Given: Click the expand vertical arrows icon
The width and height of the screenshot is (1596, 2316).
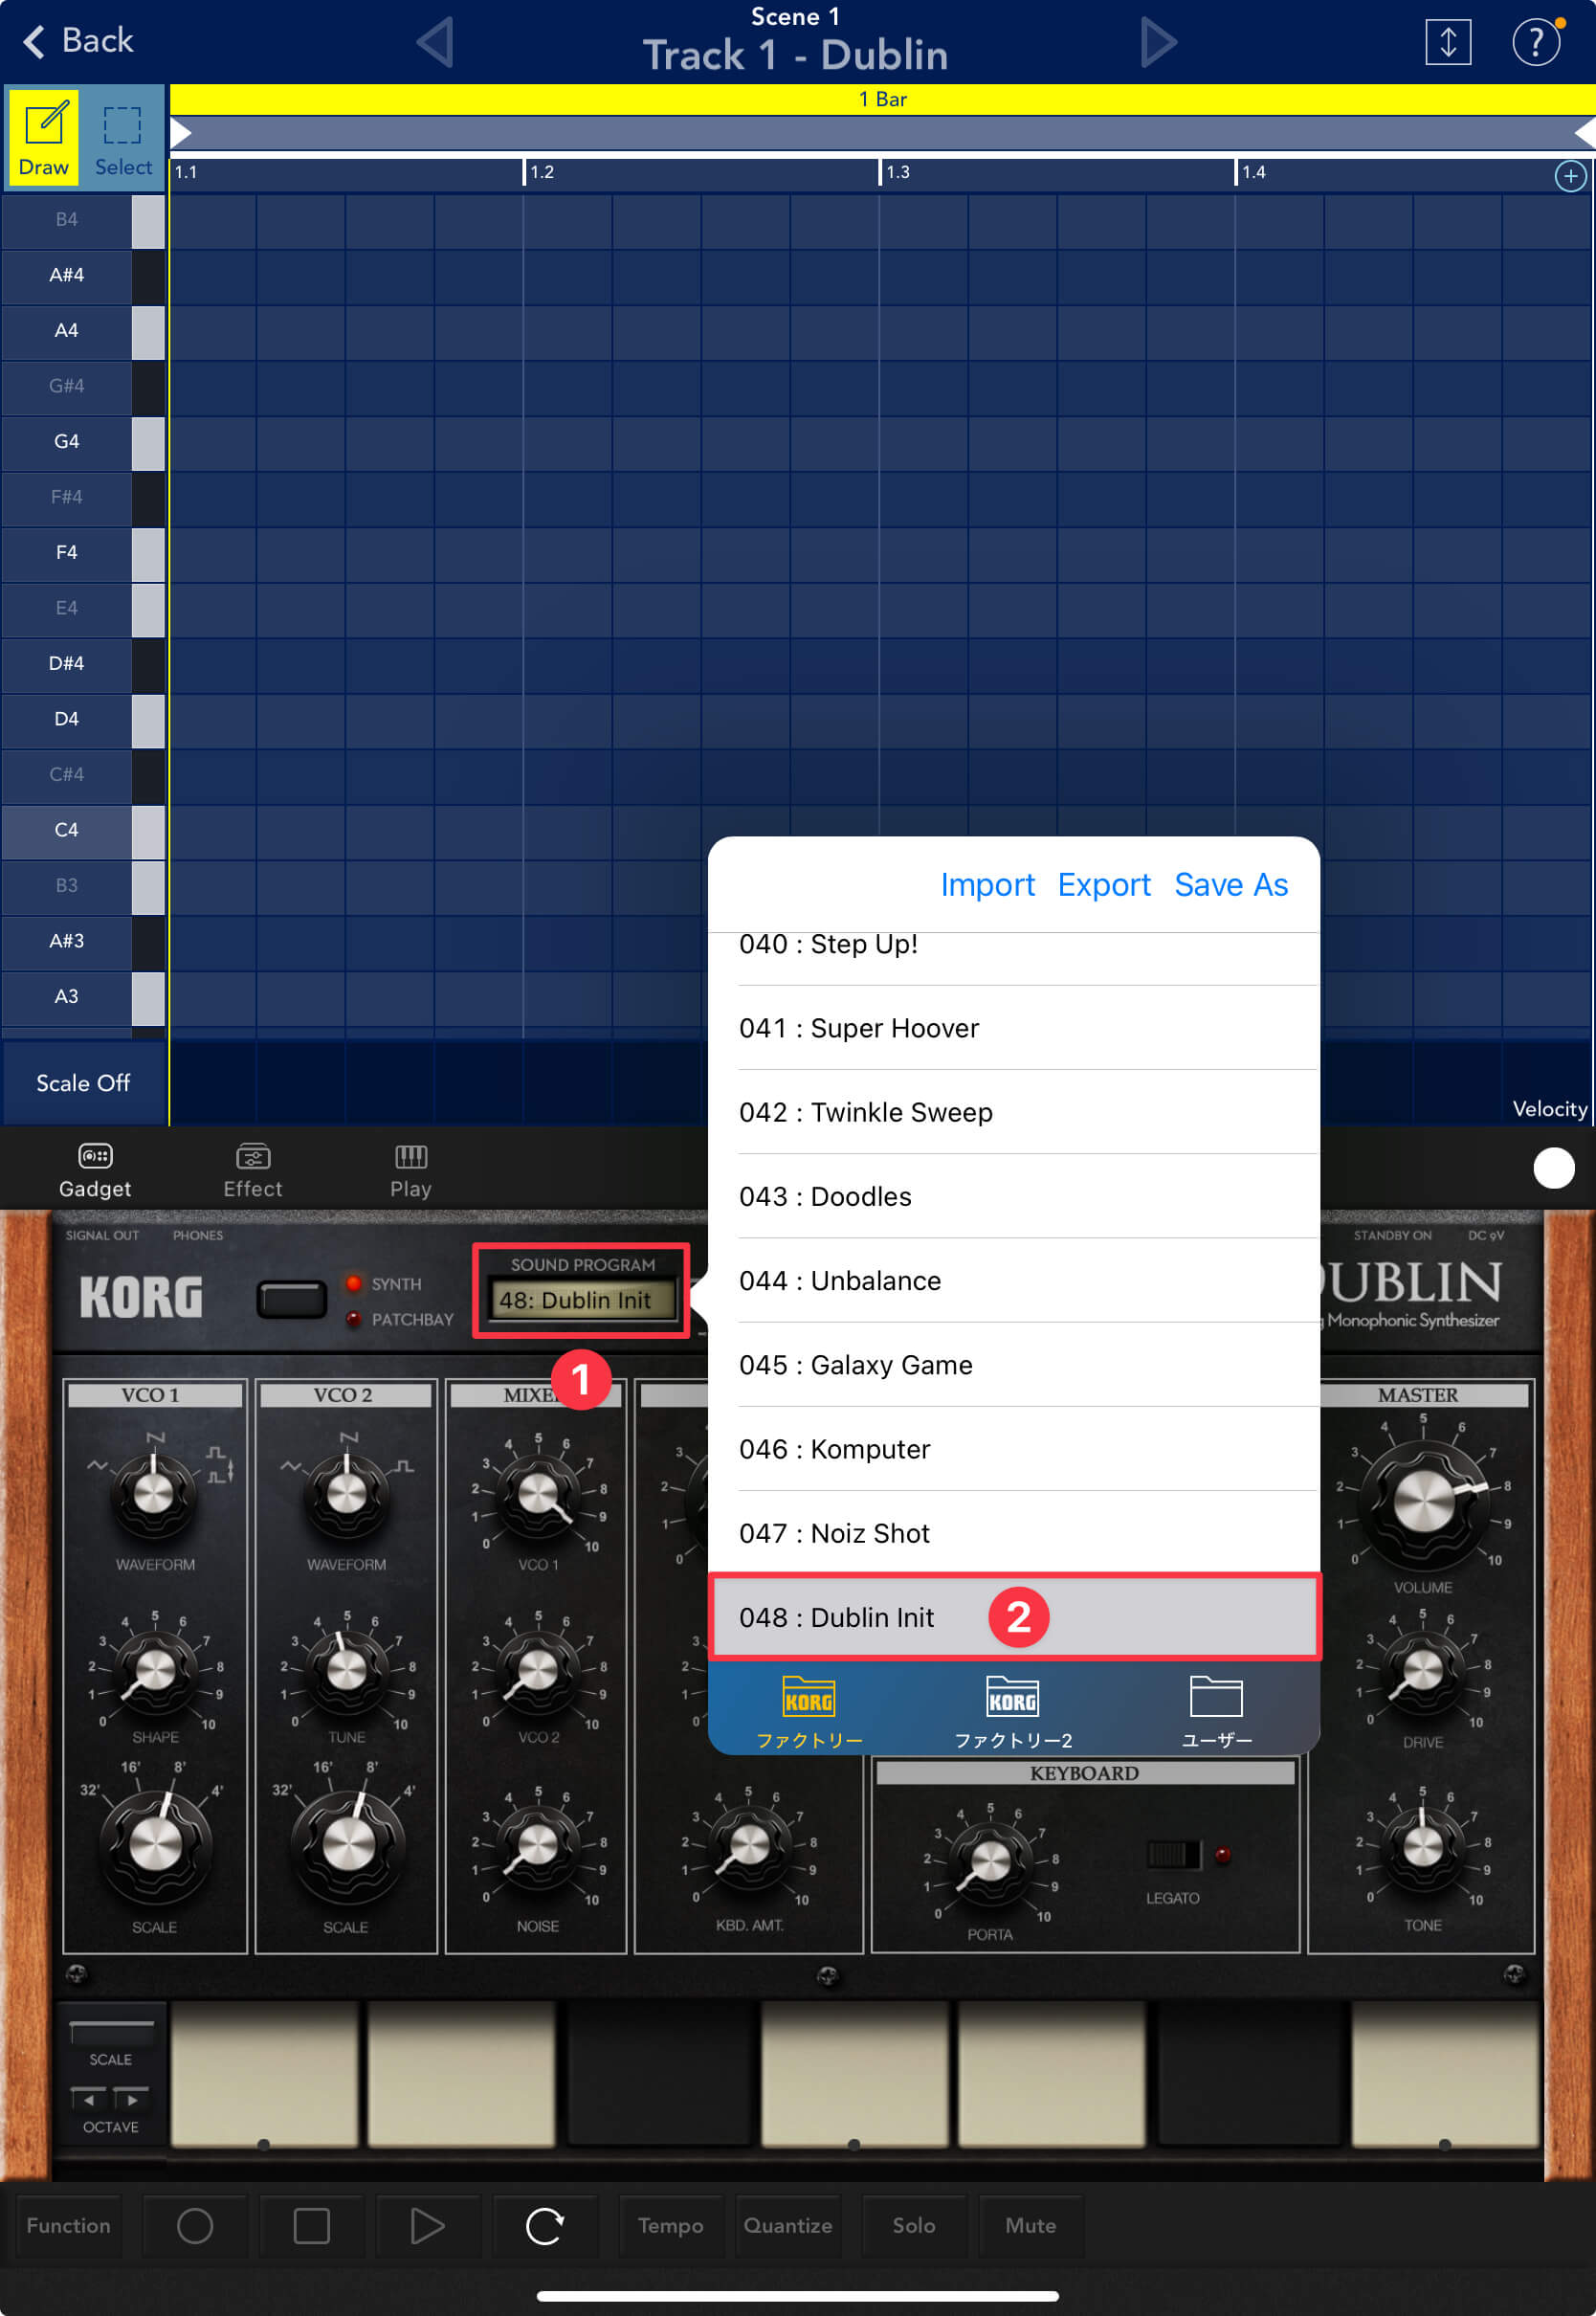Looking at the screenshot, I should coord(1447,42).
